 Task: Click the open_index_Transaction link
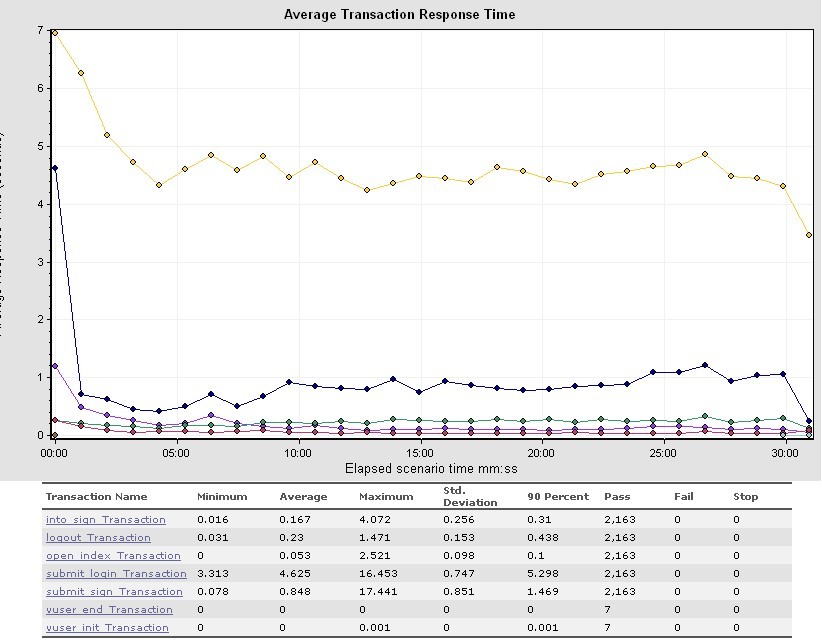point(113,556)
